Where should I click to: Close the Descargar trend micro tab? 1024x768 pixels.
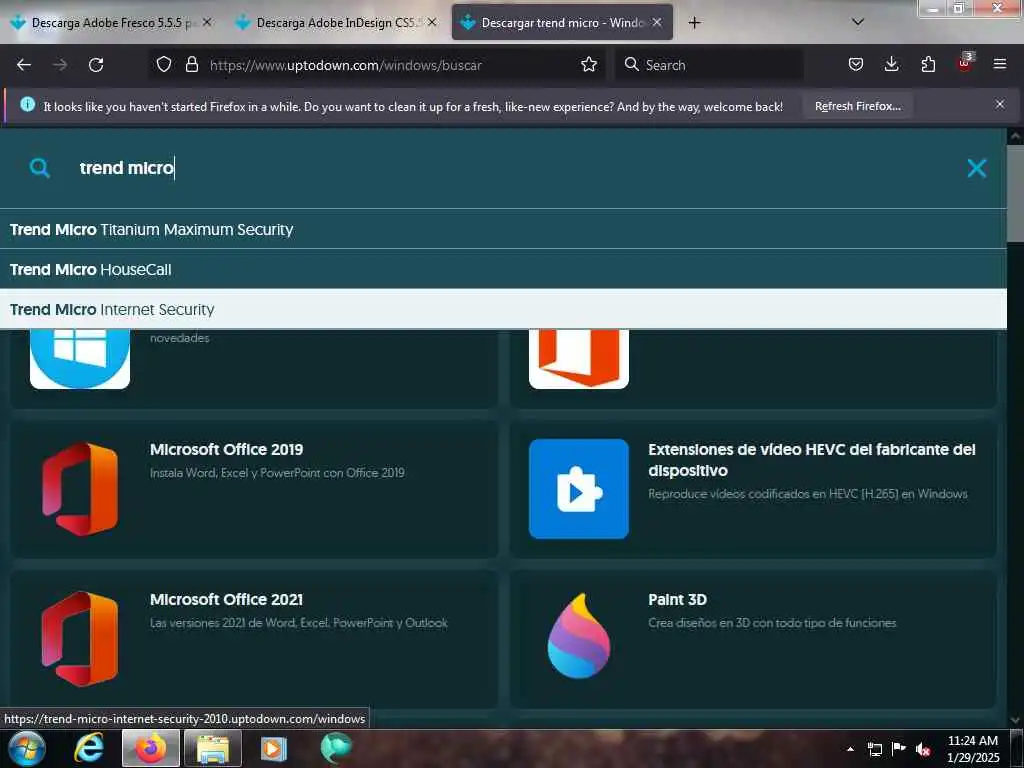click(x=657, y=22)
